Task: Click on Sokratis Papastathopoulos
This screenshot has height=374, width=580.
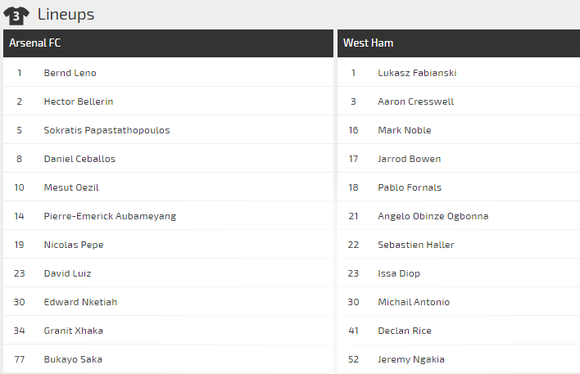Action: point(107,130)
